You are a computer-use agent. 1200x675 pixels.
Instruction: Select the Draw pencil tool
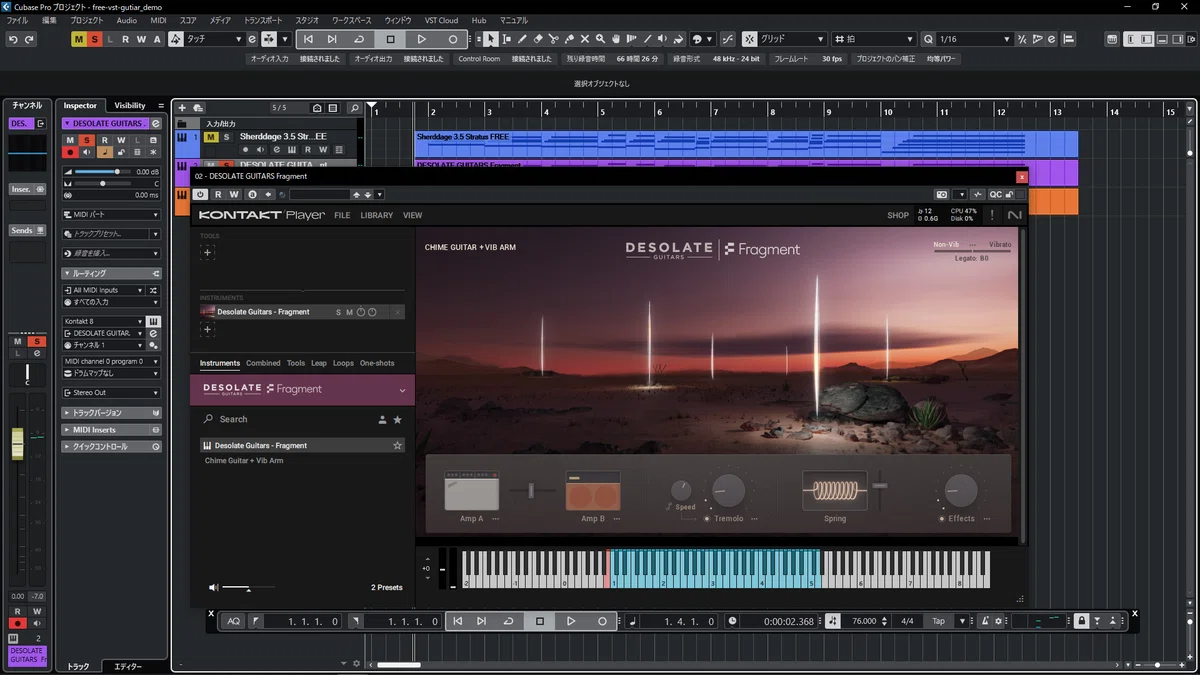tap(522, 39)
